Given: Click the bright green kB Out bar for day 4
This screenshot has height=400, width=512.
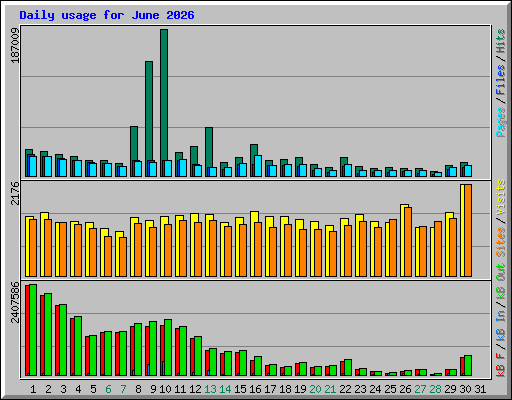Looking at the screenshot, I should tap(78, 346).
